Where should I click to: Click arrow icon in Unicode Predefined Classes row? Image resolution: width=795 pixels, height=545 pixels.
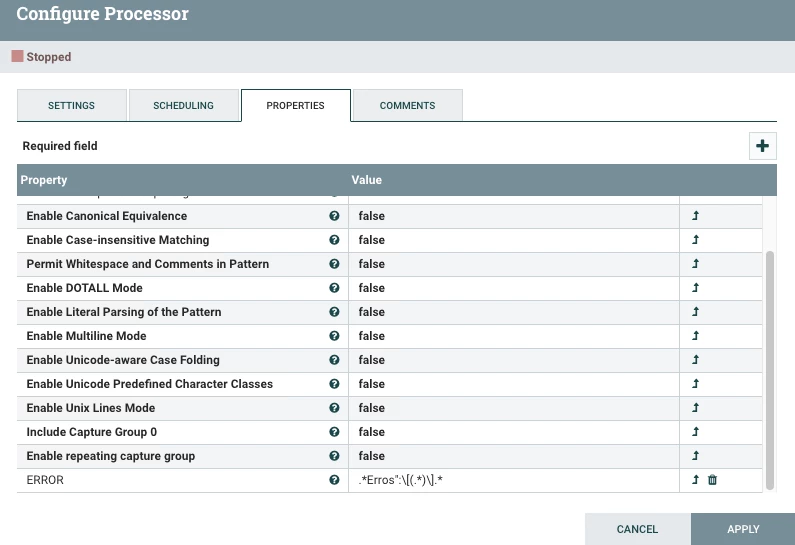point(696,384)
